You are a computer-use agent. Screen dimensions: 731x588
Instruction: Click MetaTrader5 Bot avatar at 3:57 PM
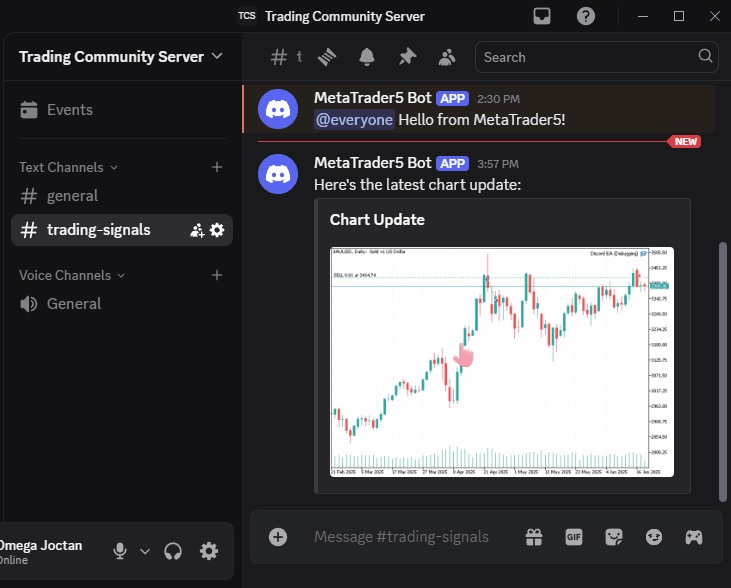coord(278,174)
